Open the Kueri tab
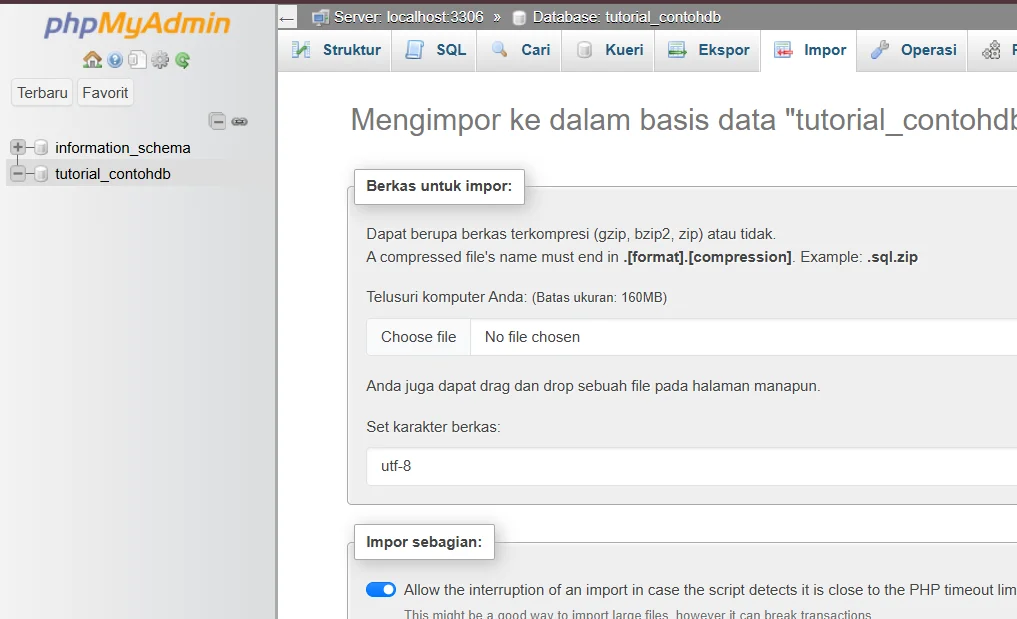 click(x=608, y=50)
